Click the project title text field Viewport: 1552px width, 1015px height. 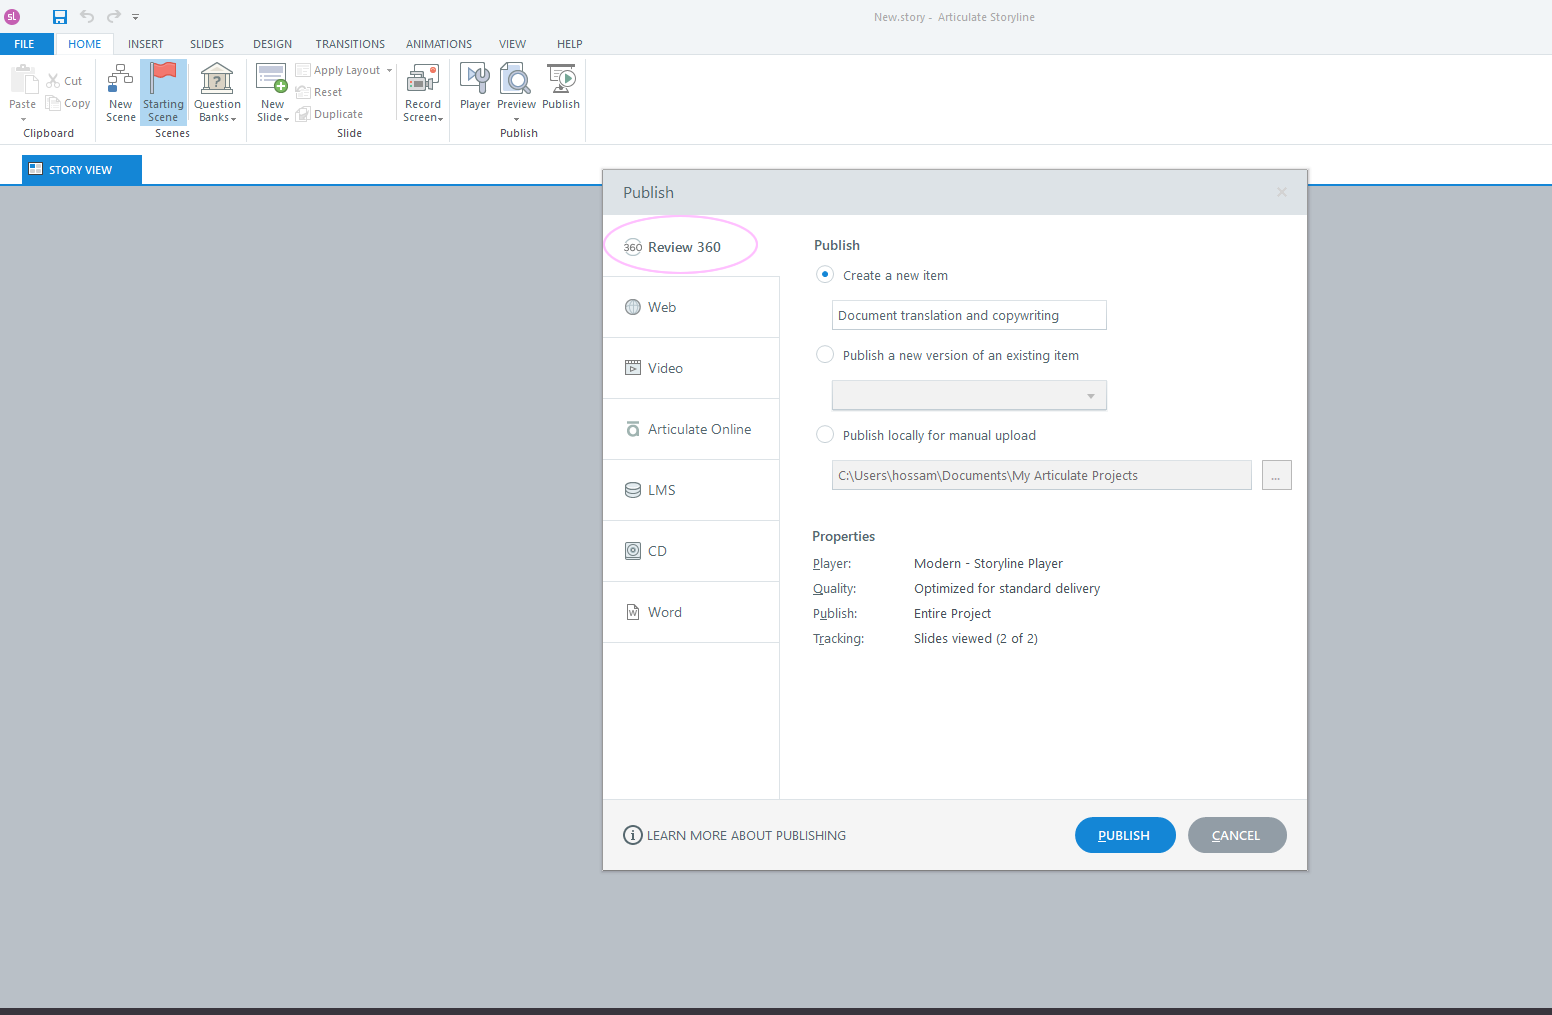click(x=968, y=315)
